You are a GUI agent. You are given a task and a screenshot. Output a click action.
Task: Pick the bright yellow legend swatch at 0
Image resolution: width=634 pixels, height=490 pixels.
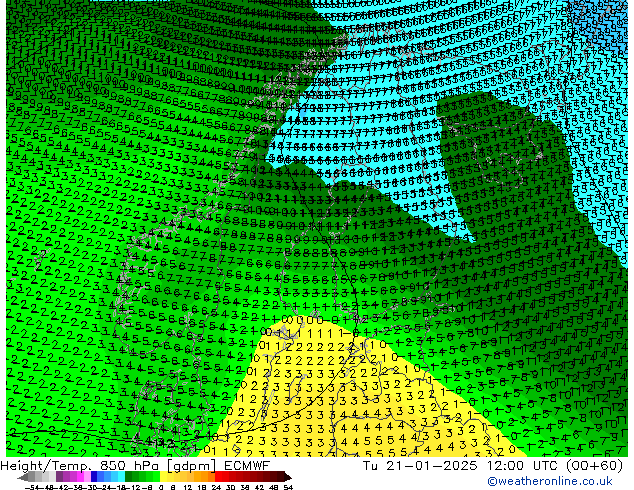163,477
